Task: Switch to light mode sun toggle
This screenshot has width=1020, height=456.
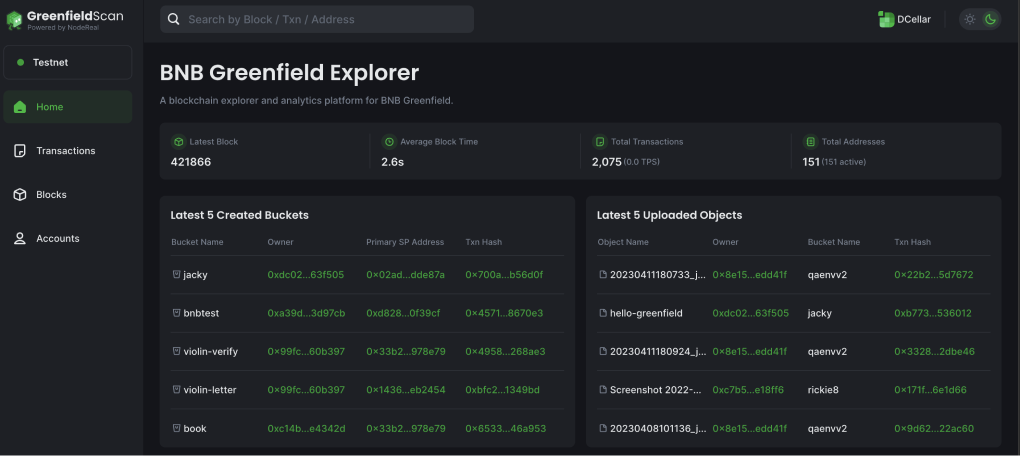Action: coord(970,19)
